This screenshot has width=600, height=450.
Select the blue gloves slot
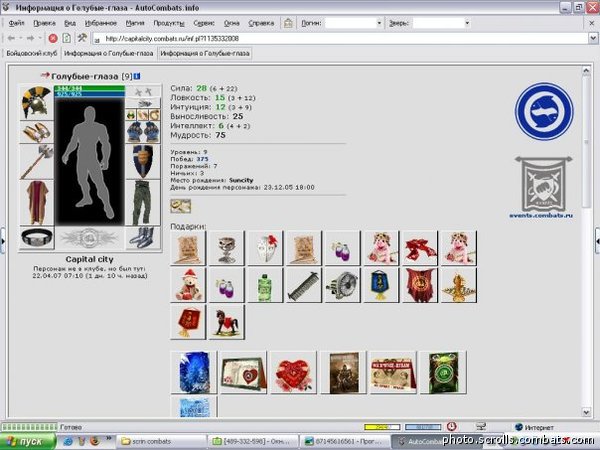tap(143, 132)
